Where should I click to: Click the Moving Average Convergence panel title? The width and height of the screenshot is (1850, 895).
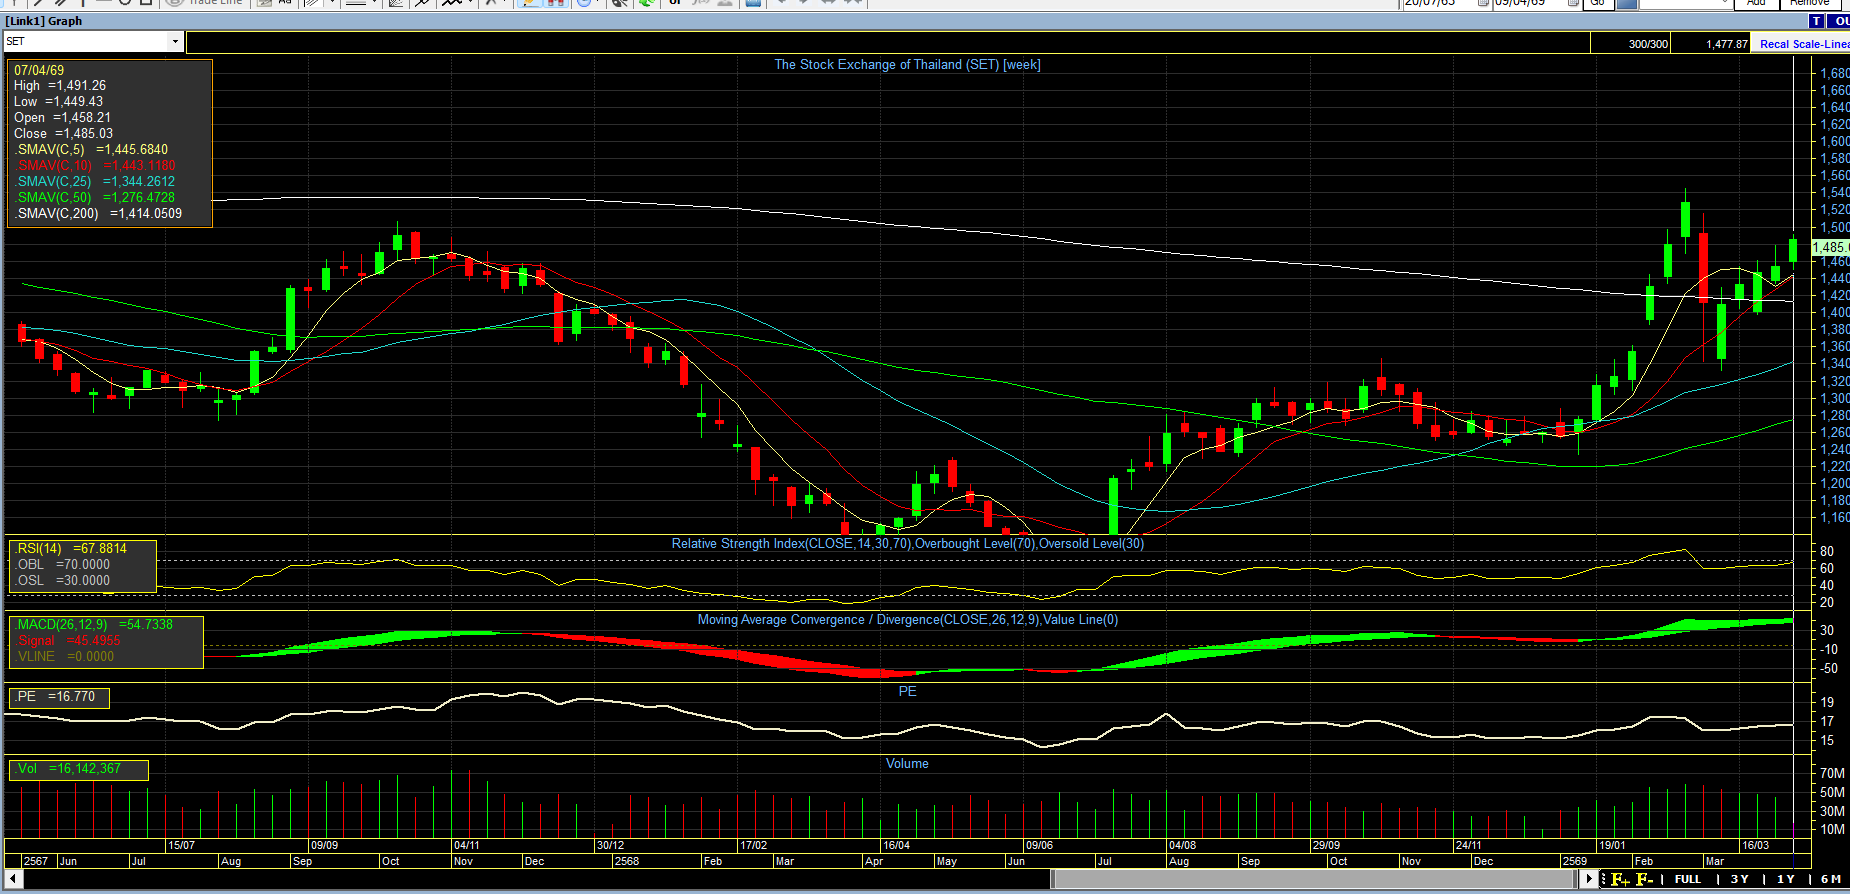click(907, 620)
